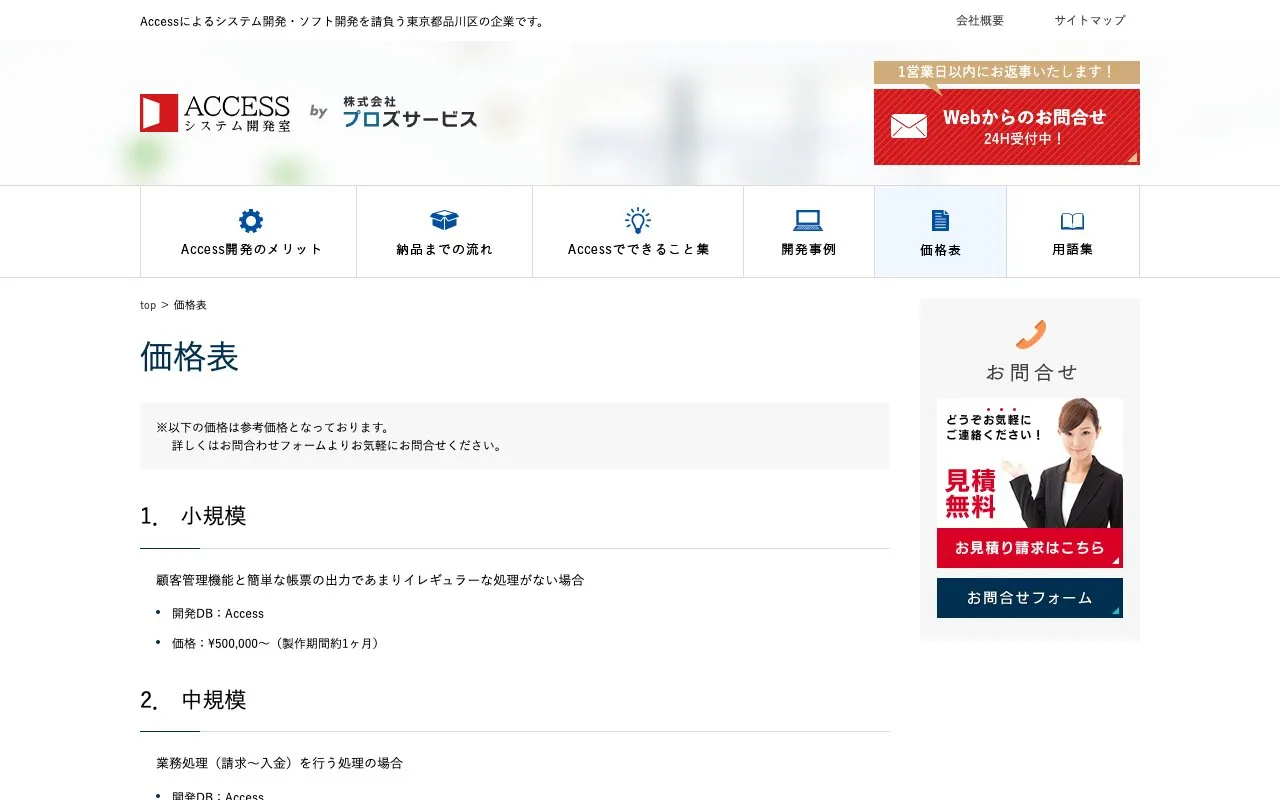Screen dimensions: 1280x800
Task: Click the 顧客管理機能と簡単な帳票 description text
Action: pos(370,580)
